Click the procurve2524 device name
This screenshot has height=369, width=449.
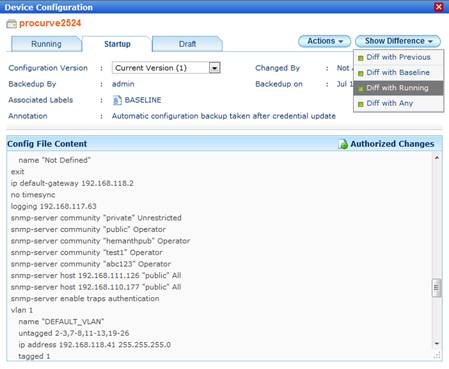(x=50, y=23)
